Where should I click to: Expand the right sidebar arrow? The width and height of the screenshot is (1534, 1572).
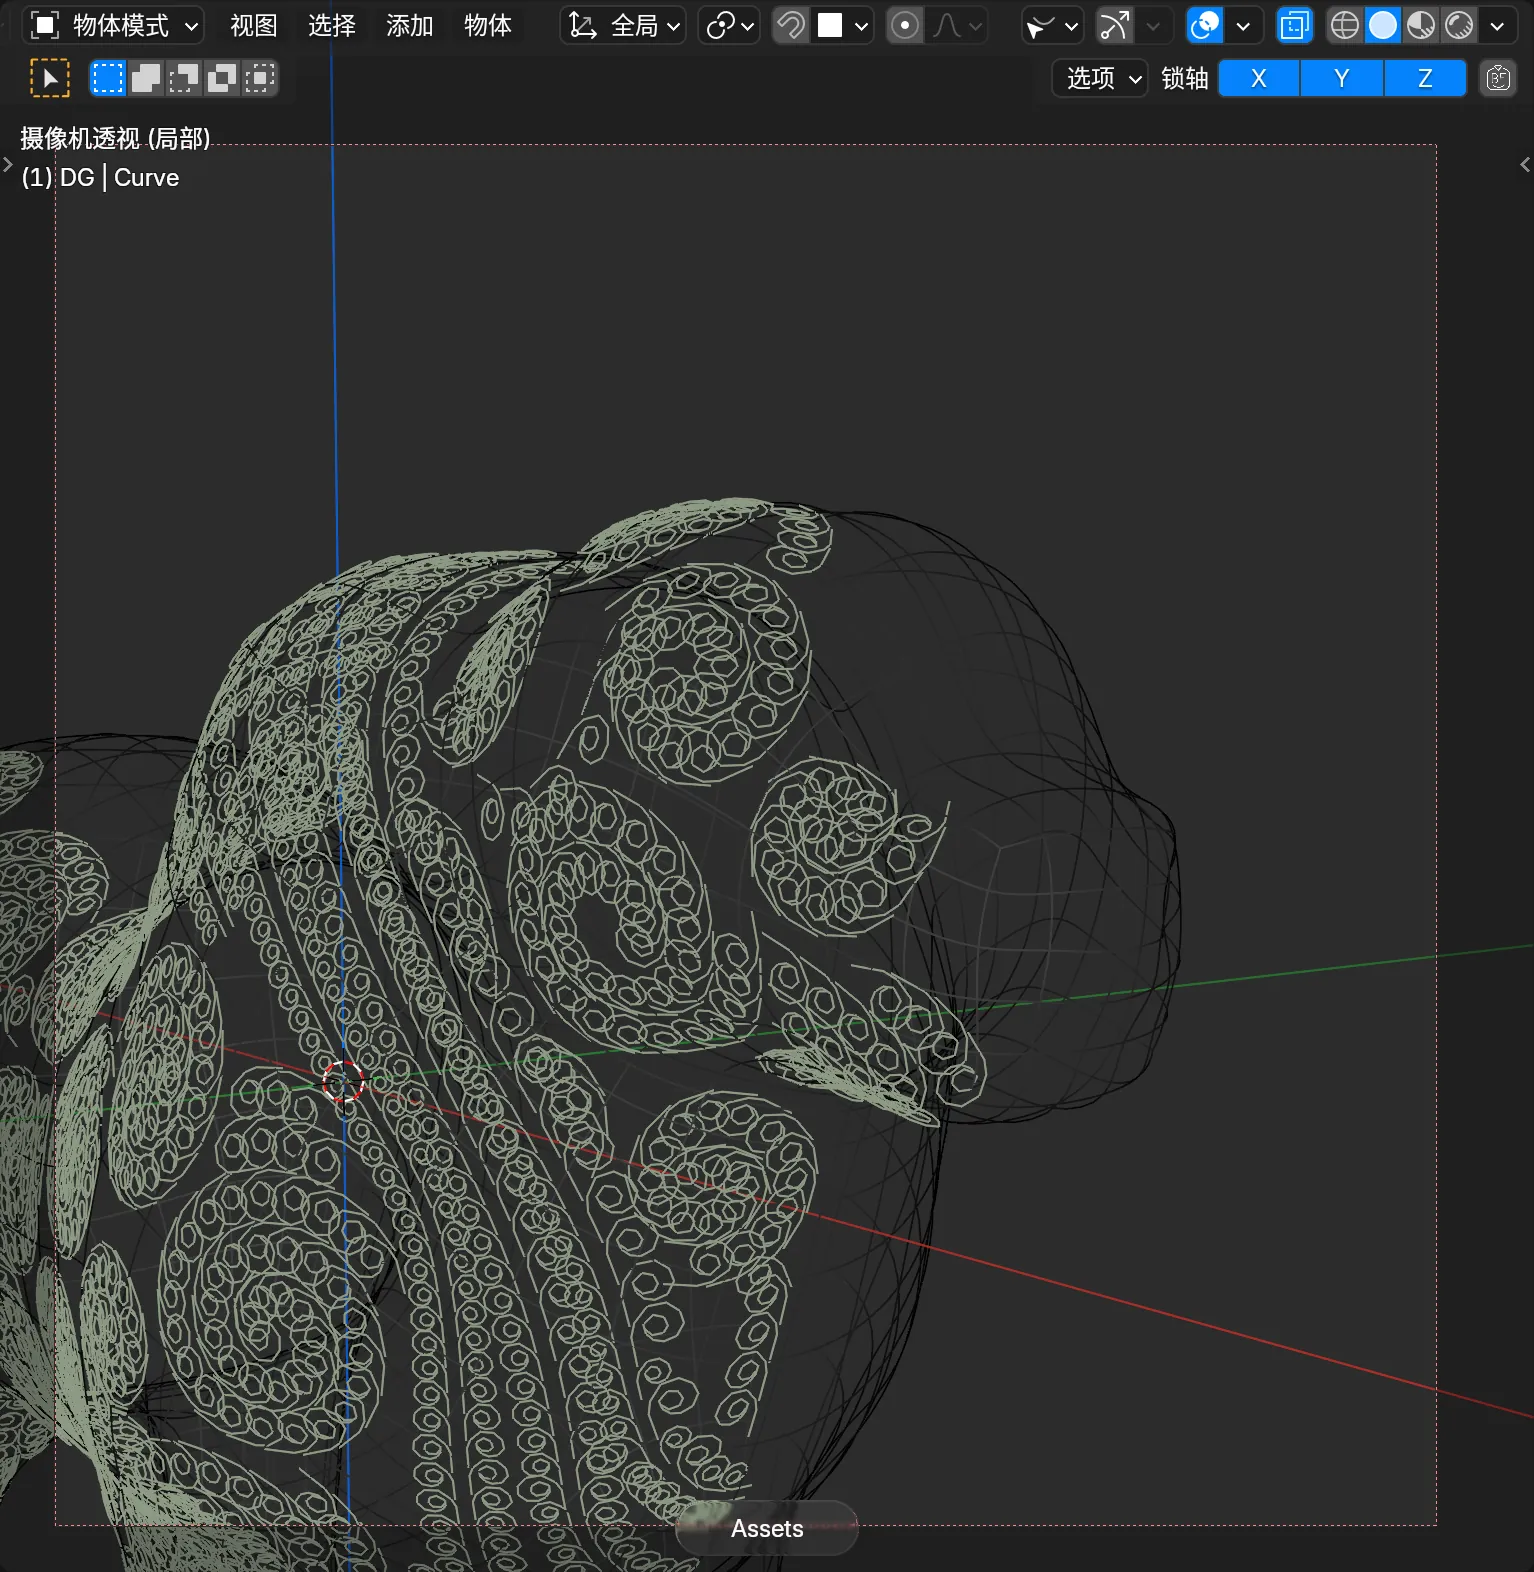tap(1525, 164)
